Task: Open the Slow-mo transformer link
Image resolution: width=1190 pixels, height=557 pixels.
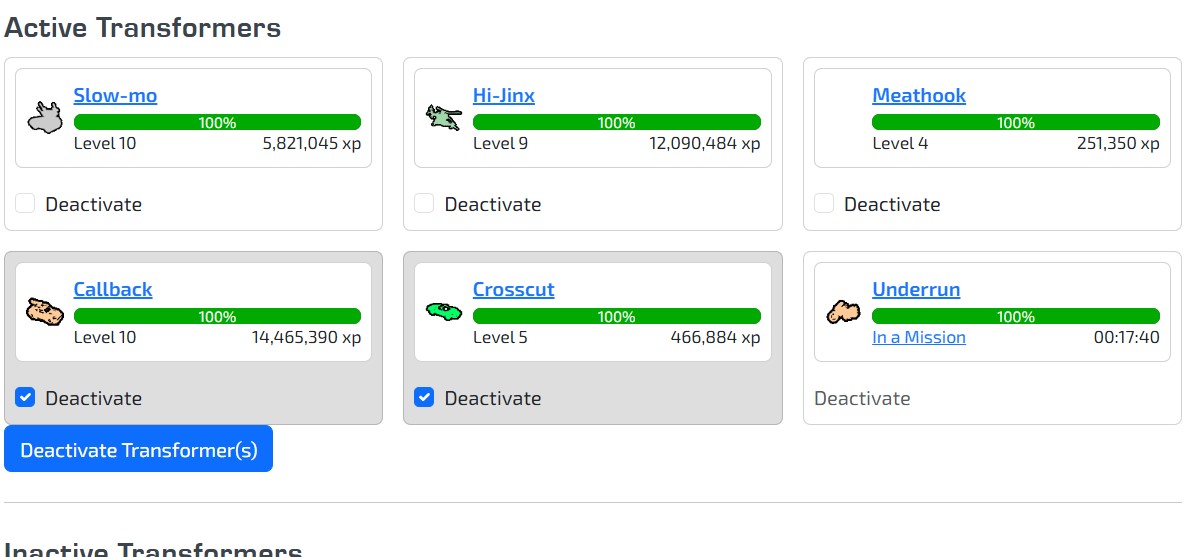Action: coord(115,96)
